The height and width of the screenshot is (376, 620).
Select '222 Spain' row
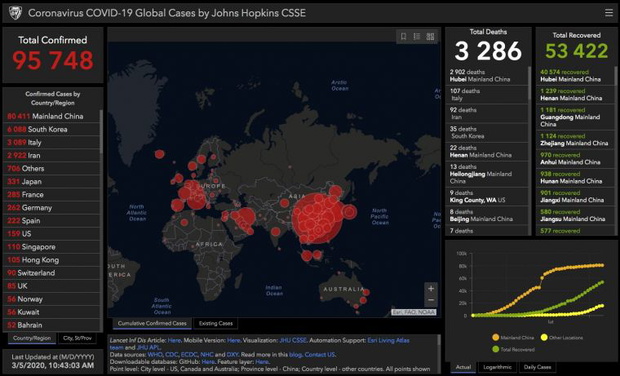[x=51, y=221]
